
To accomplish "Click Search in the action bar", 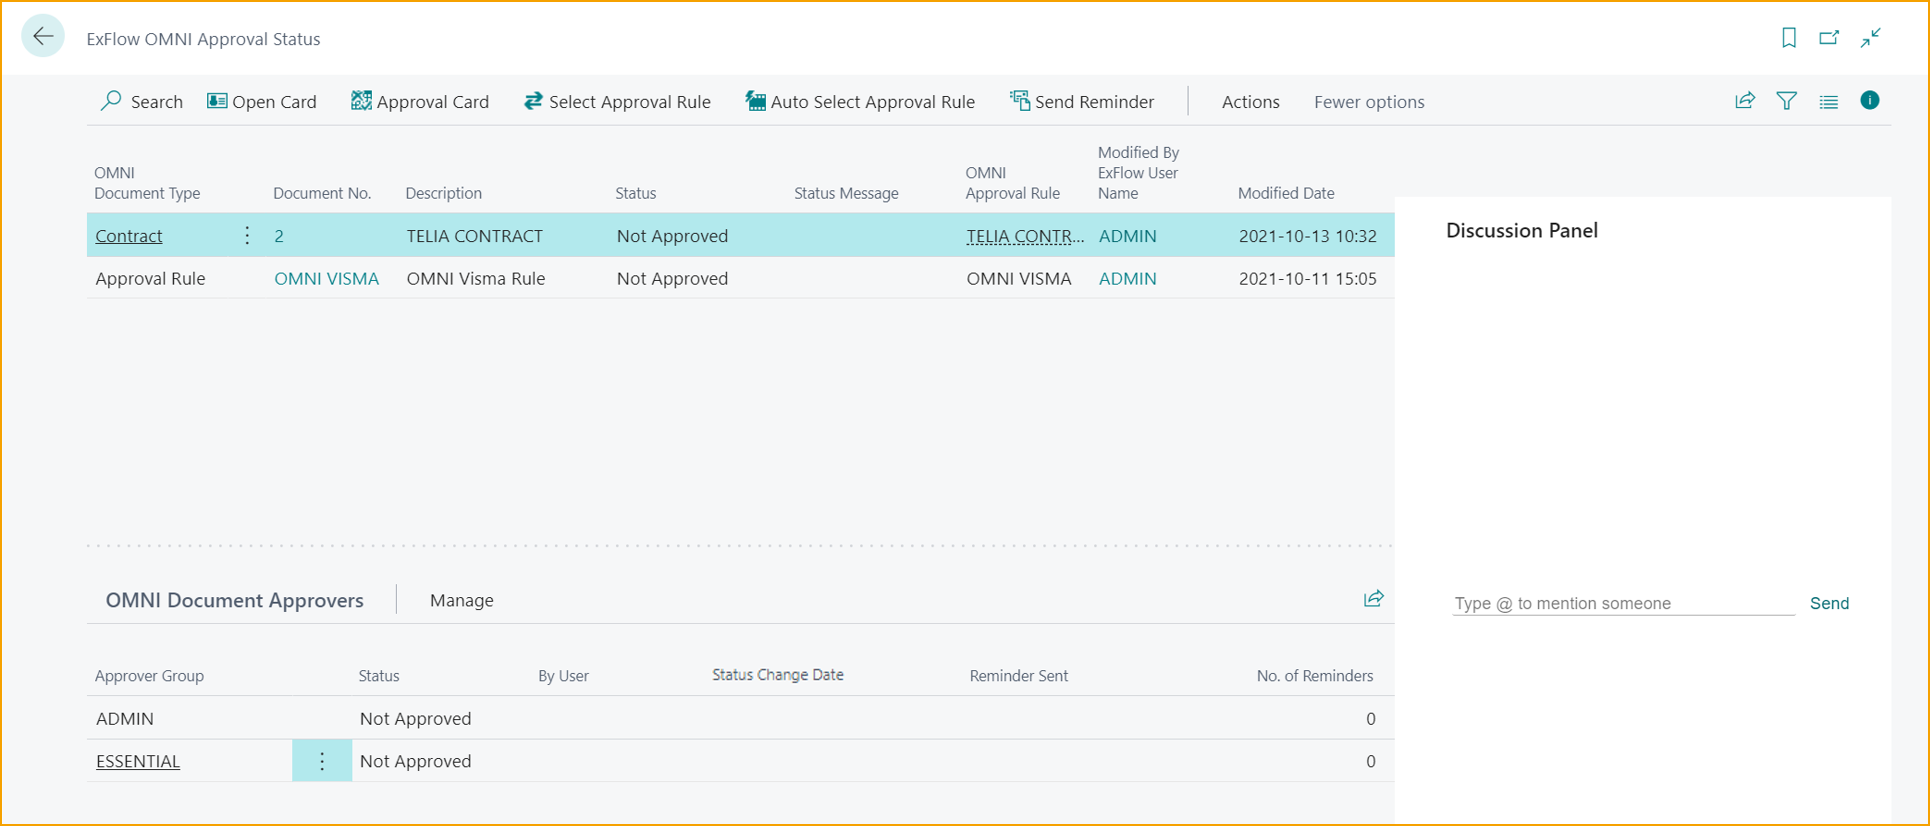I will pyautogui.click(x=157, y=102).
